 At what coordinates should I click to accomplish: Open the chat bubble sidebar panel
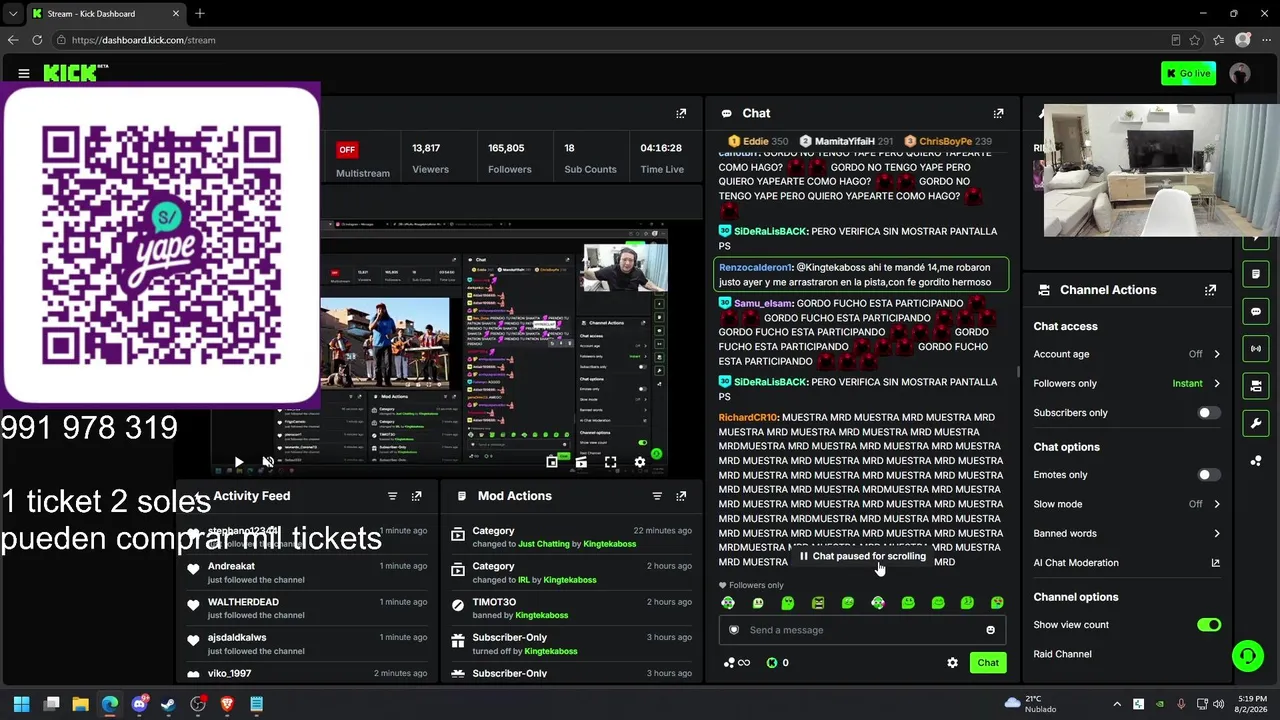tap(1256, 312)
